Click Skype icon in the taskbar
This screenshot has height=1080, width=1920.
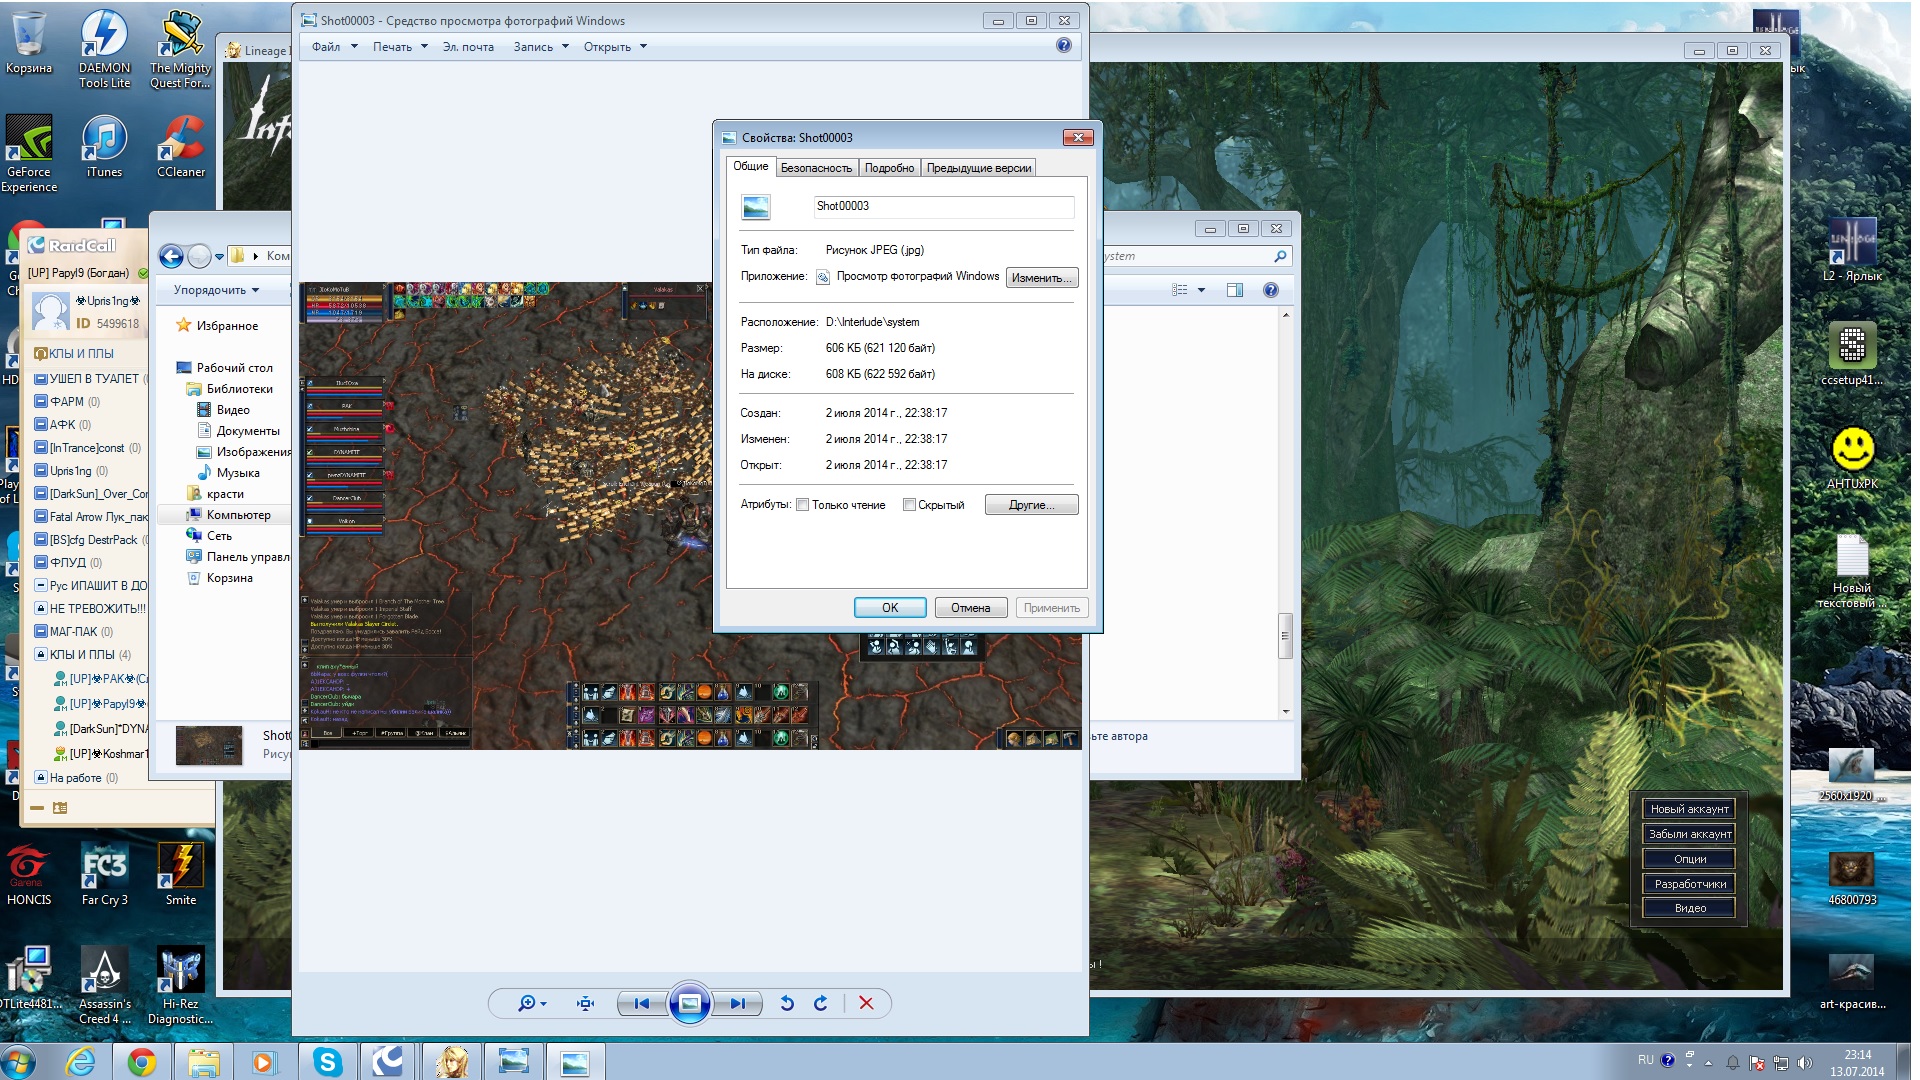[328, 1061]
